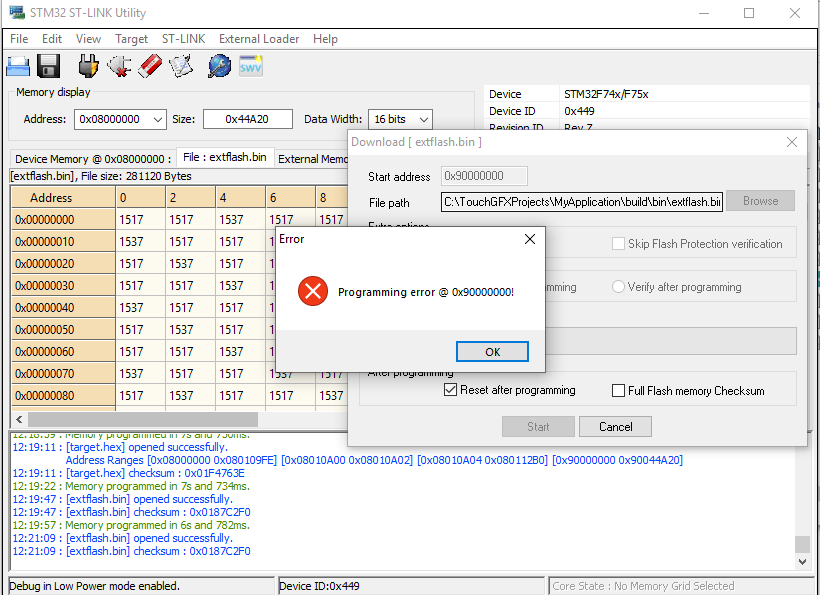820x595 pixels.
Task: Click the File path input field
Action: click(x=582, y=202)
